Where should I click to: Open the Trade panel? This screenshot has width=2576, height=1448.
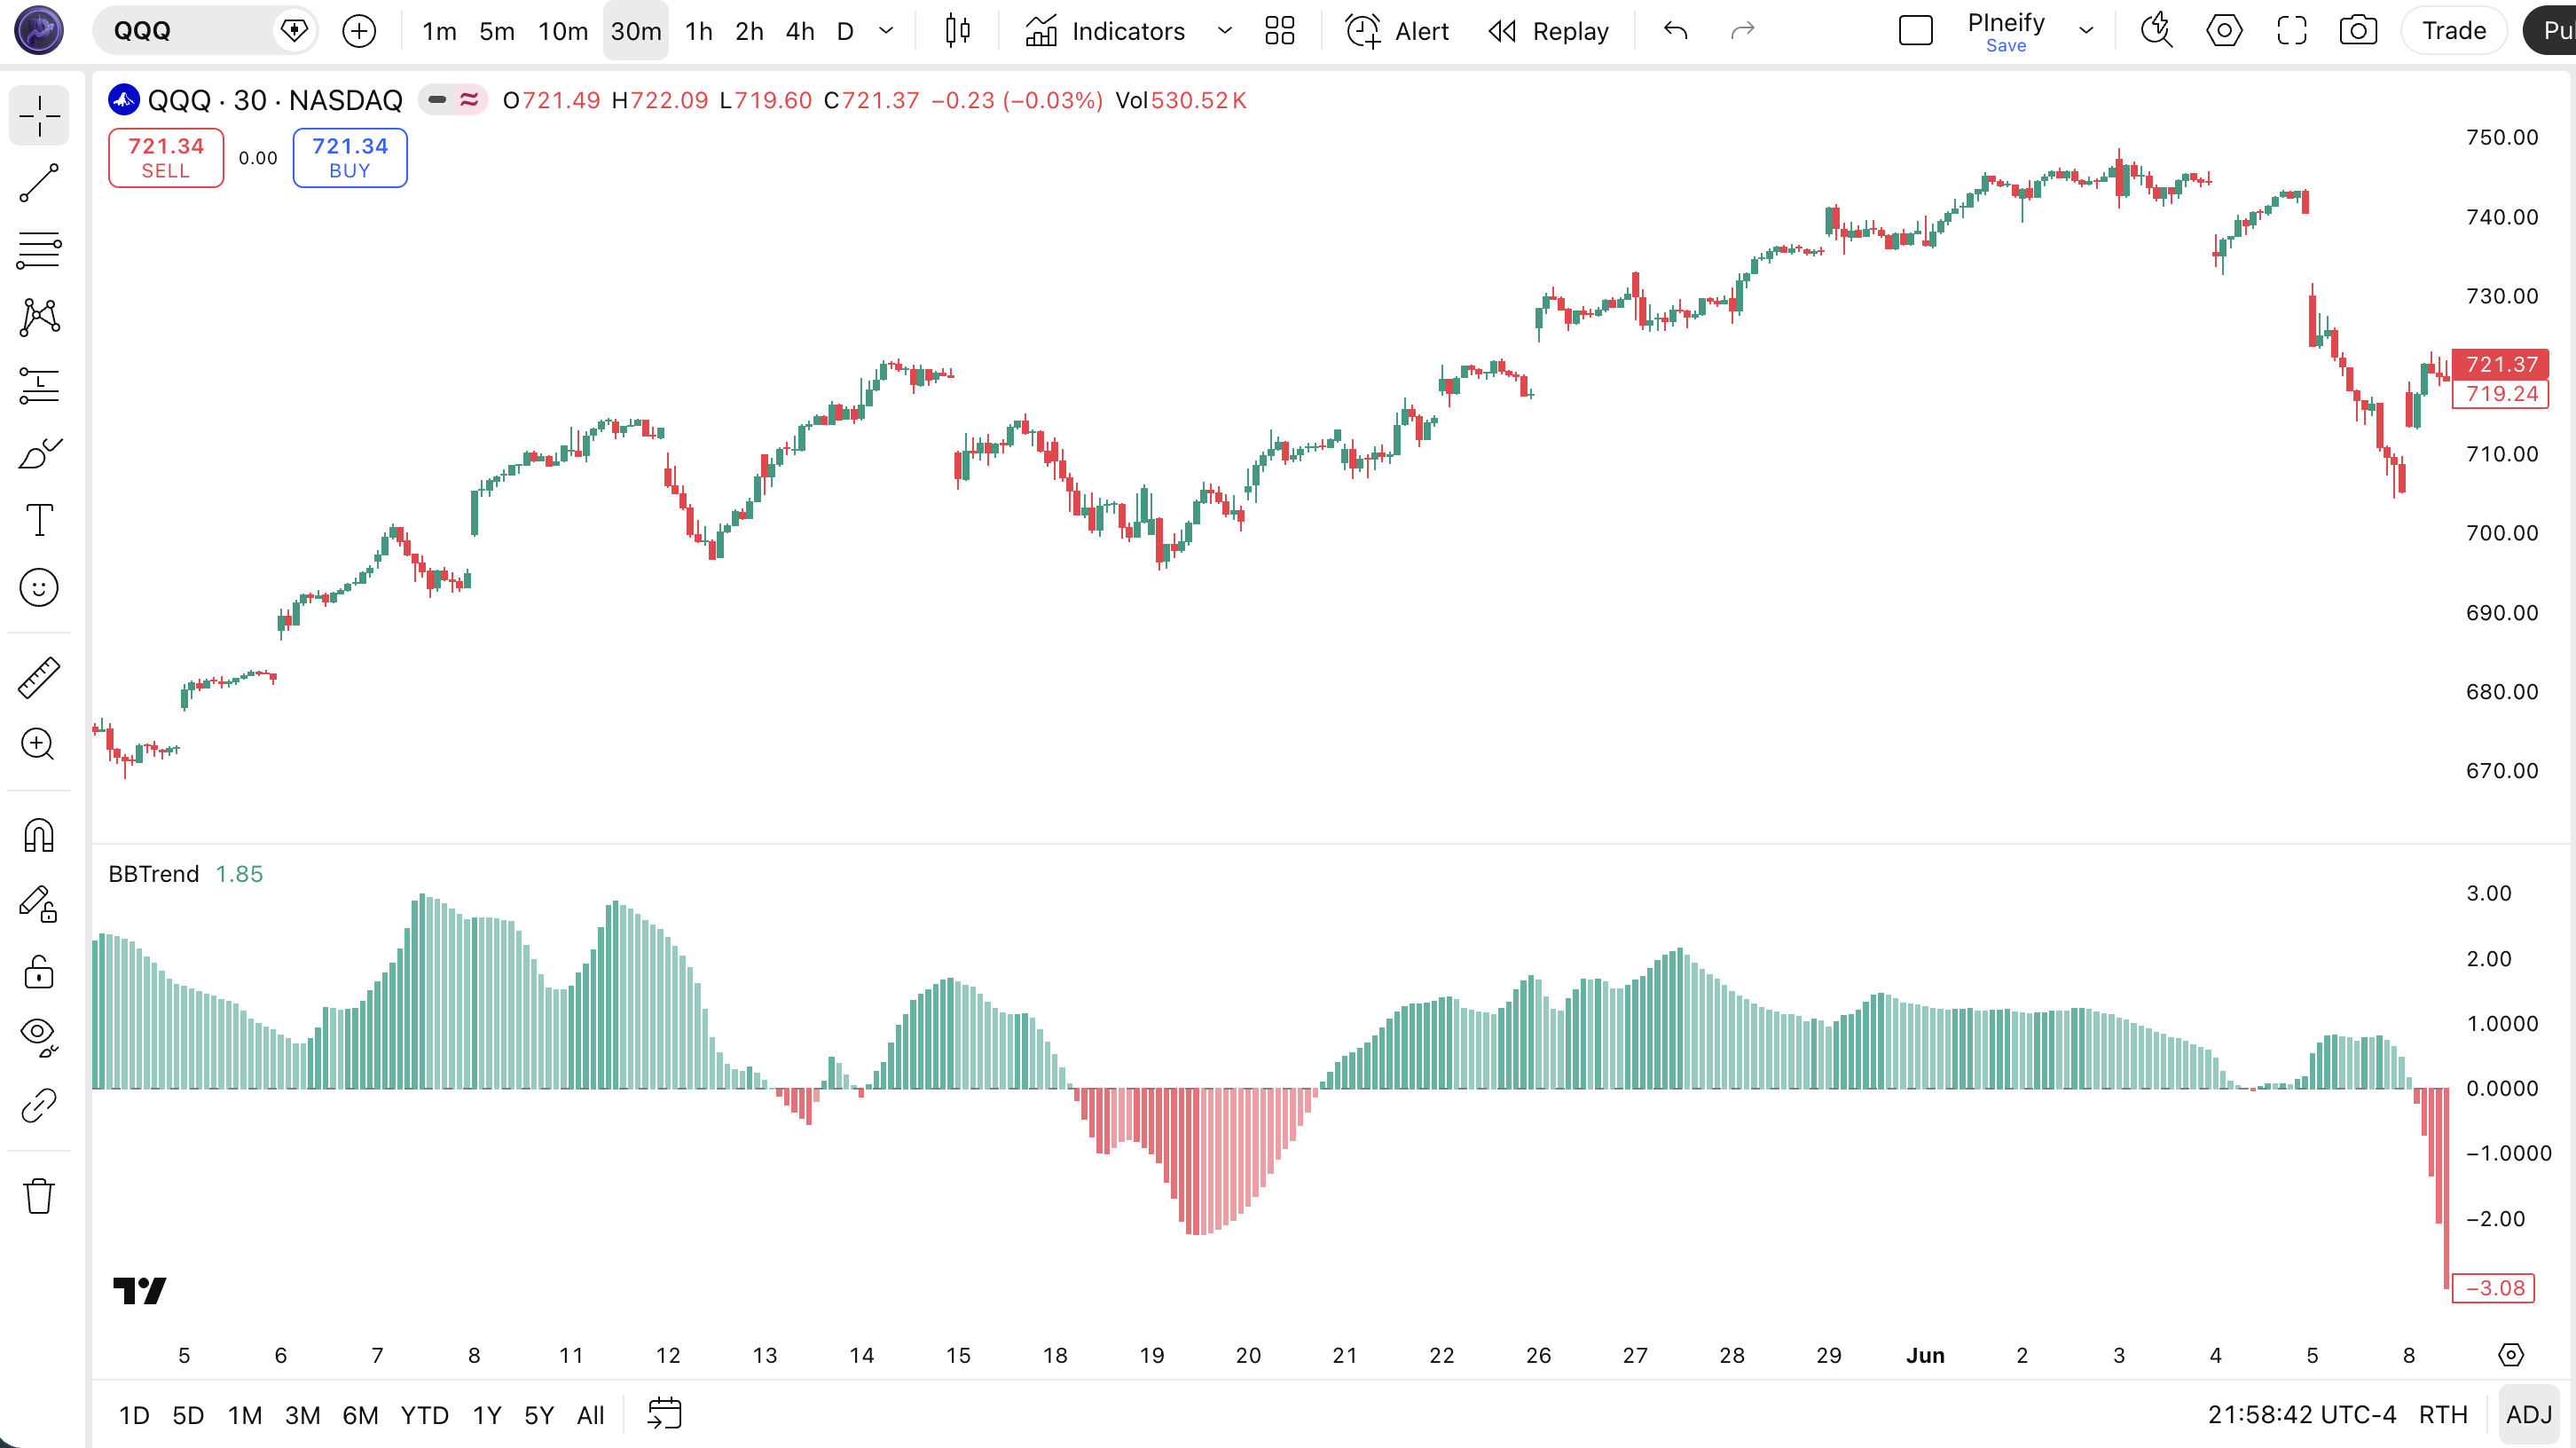click(2454, 31)
